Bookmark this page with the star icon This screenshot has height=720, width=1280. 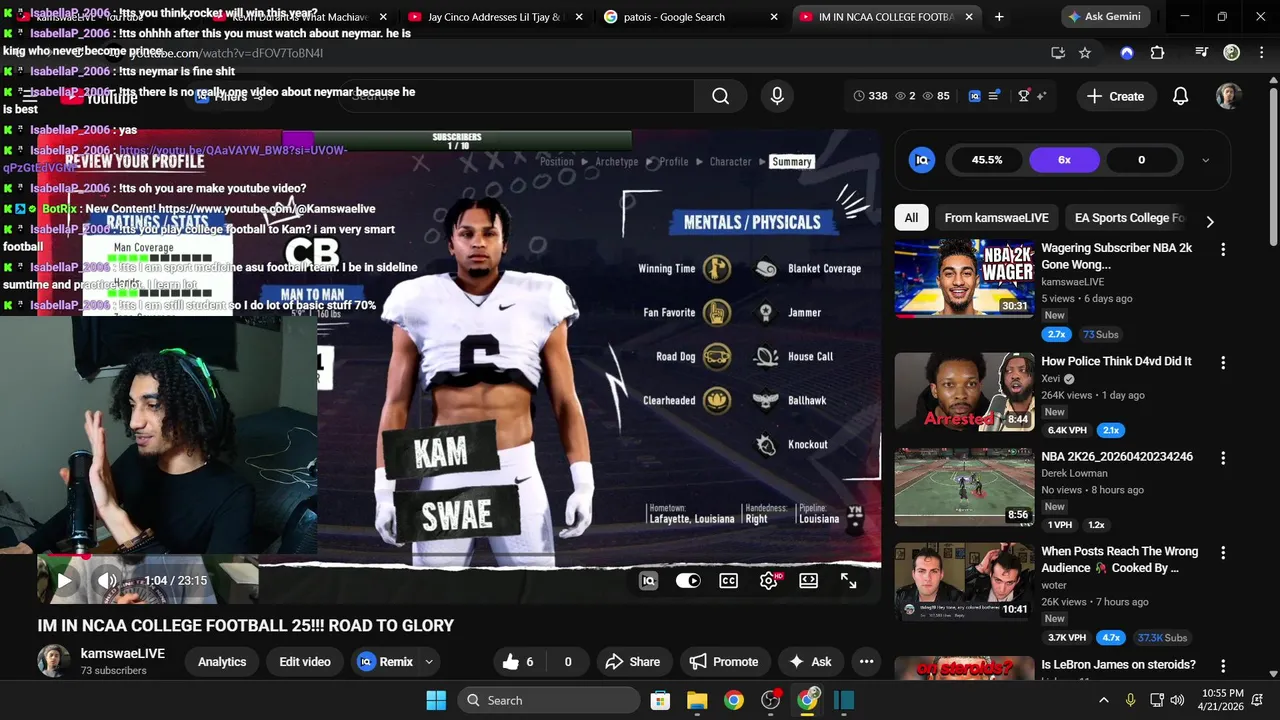(x=1085, y=53)
